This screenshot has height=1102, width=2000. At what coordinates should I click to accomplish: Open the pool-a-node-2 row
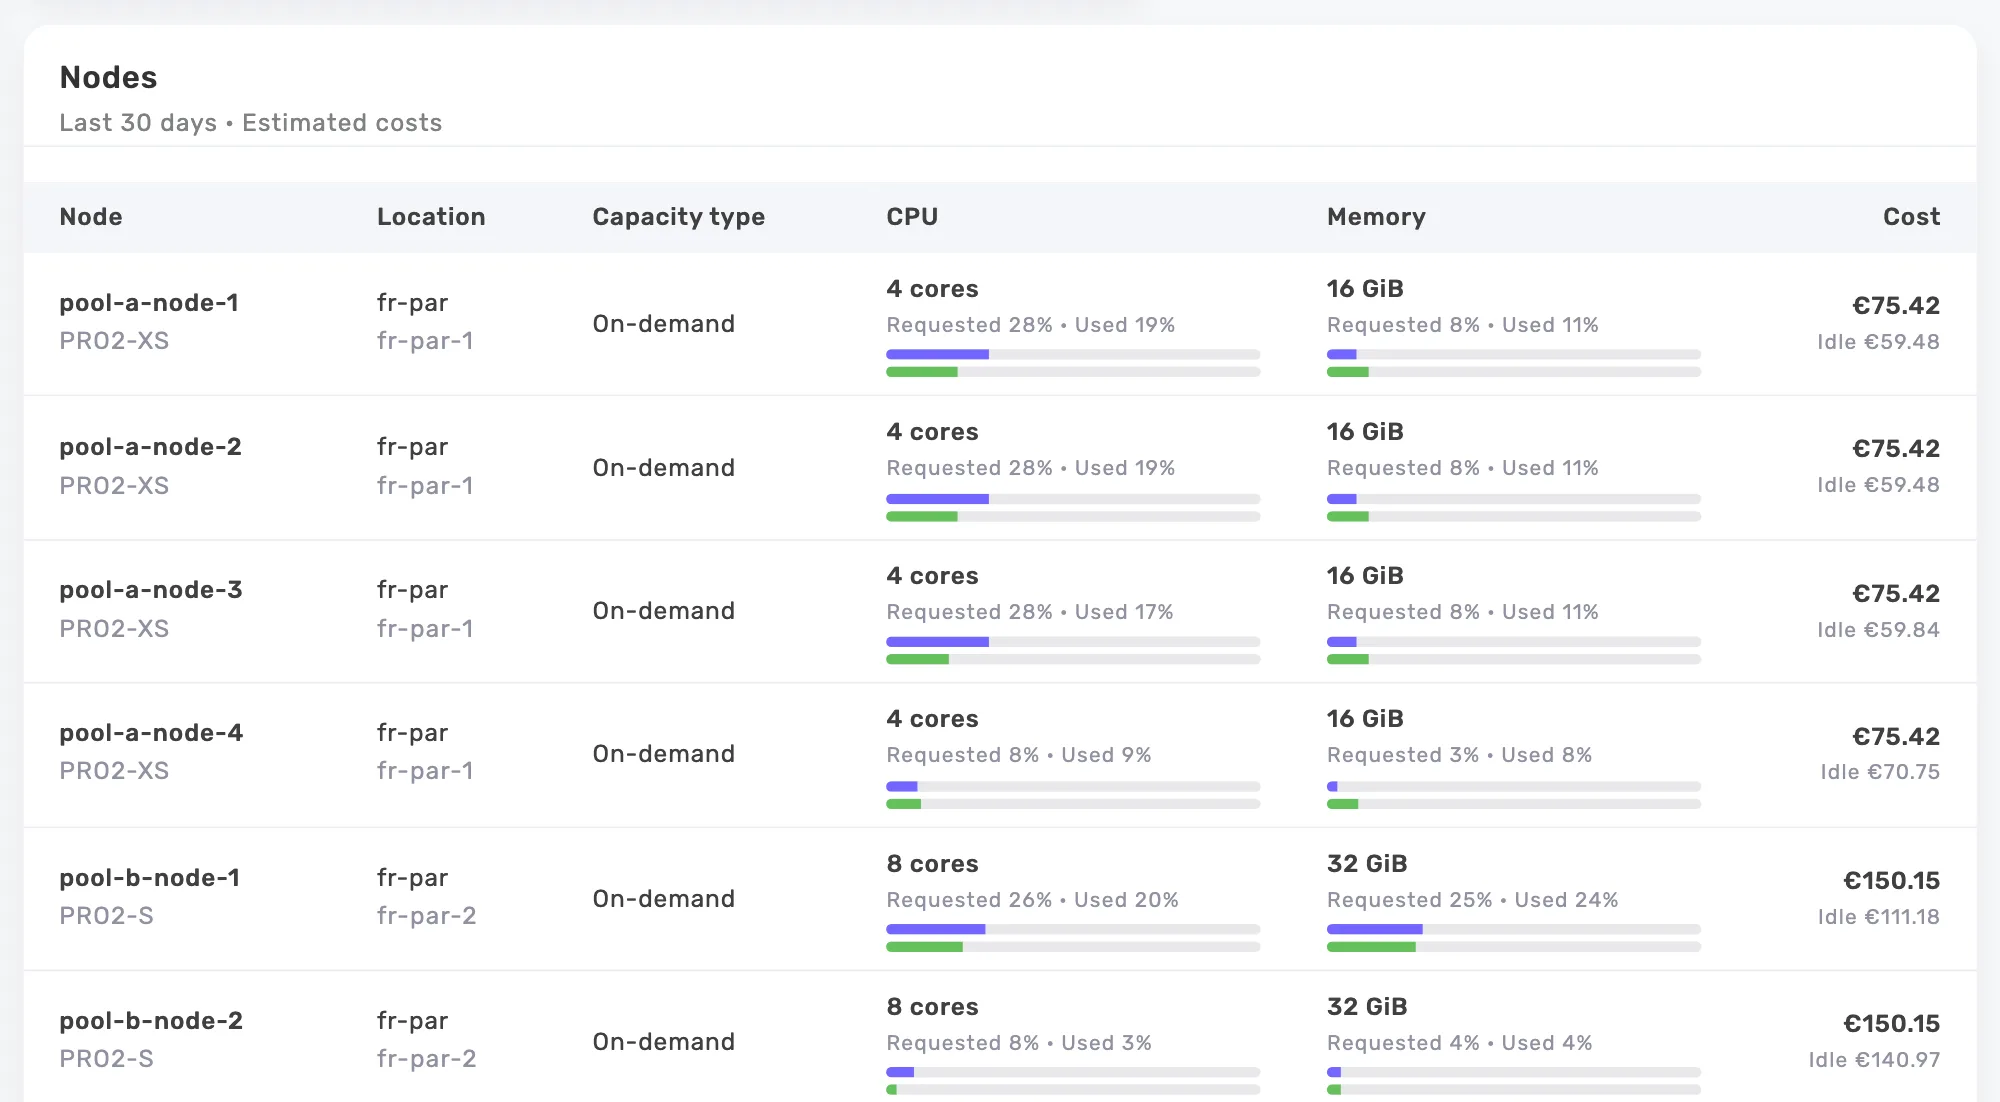coord(1000,468)
